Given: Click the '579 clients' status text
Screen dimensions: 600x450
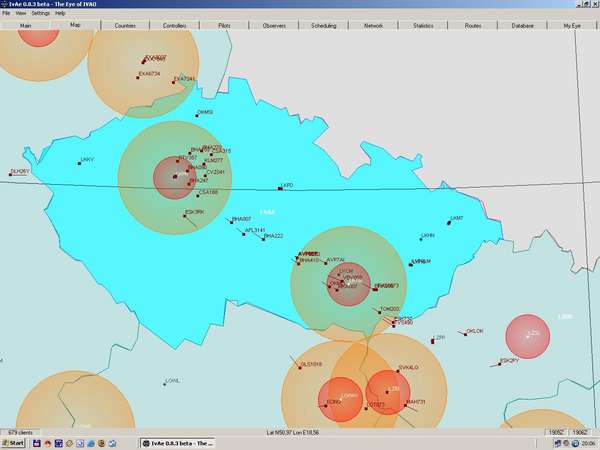Looking at the screenshot, I should (x=20, y=432).
